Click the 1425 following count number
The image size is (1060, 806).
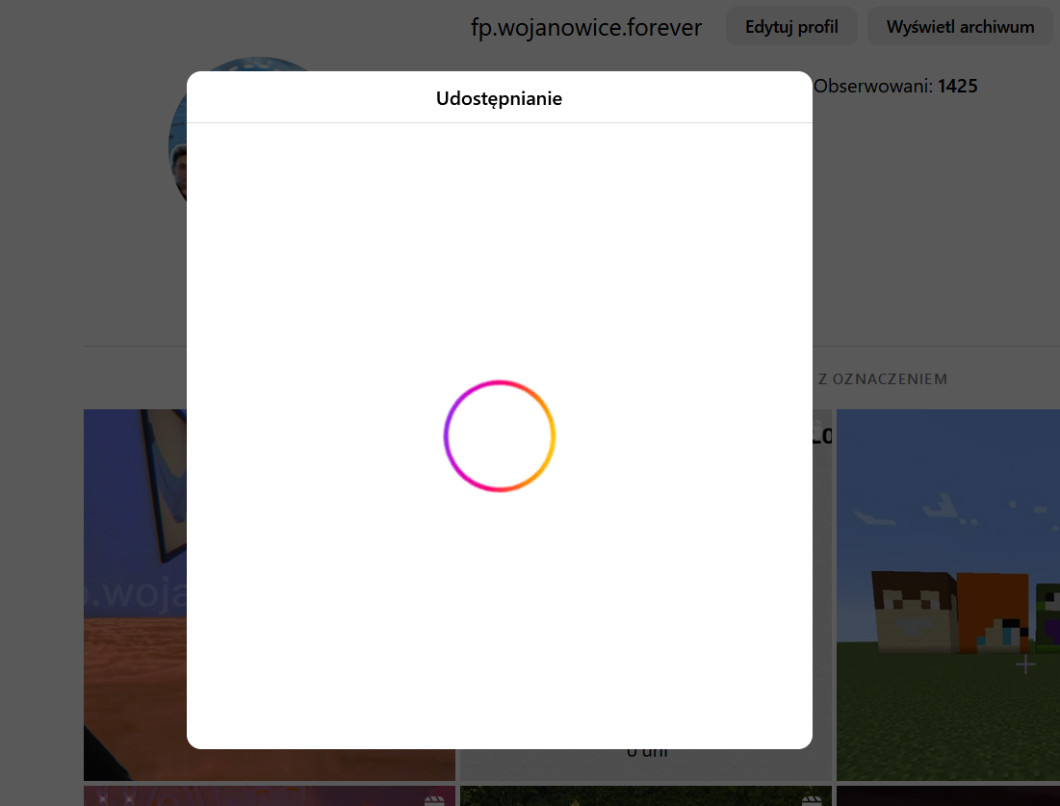click(x=957, y=86)
